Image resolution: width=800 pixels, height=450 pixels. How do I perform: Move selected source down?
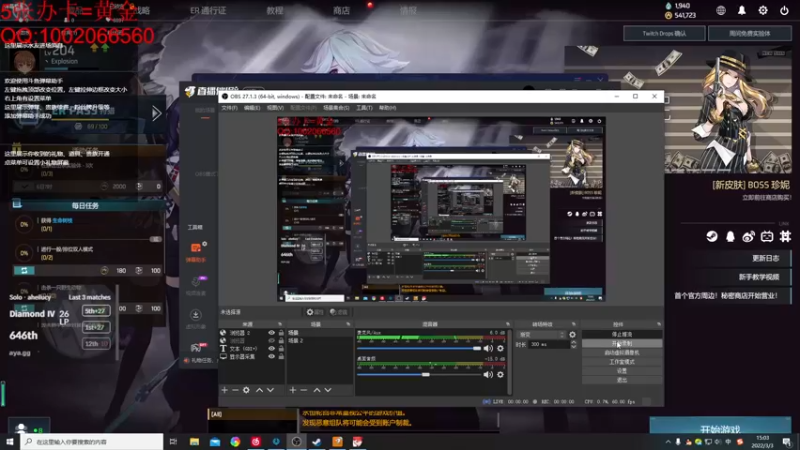(270, 390)
